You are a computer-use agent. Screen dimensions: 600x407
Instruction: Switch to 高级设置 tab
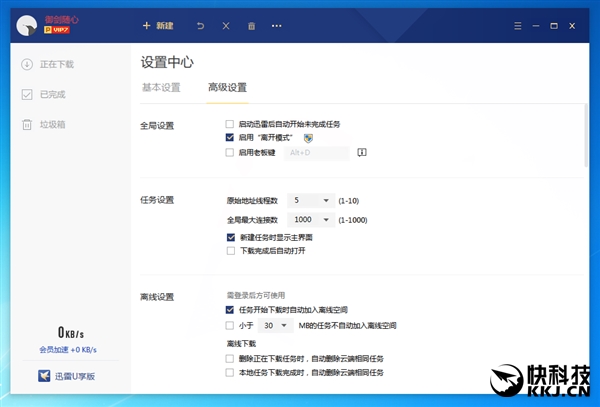[x=227, y=88]
